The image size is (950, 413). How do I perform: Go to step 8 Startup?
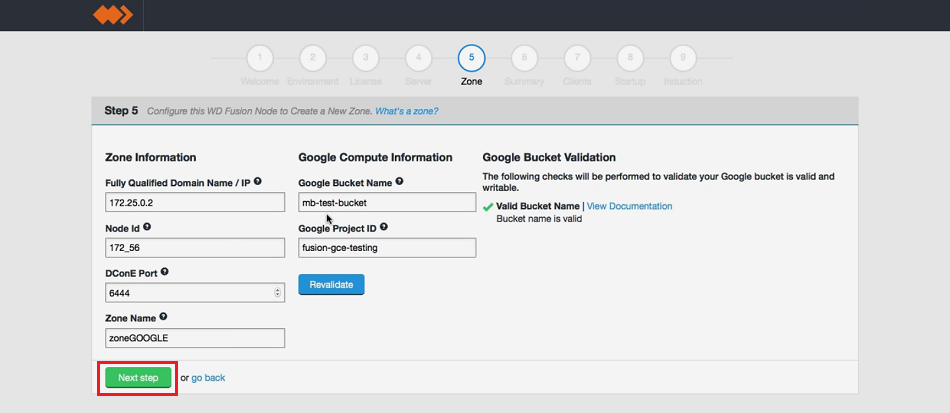tap(630, 58)
